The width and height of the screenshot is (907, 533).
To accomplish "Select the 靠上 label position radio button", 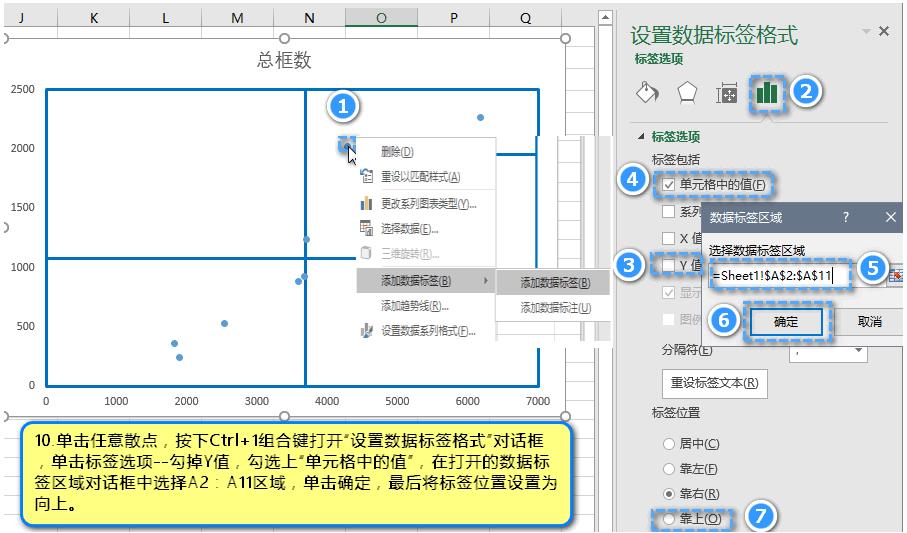I will pyautogui.click(x=668, y=519).
